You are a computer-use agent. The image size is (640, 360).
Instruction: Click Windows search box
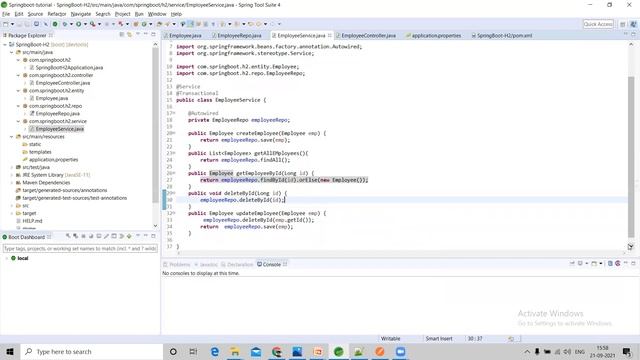tap(91, 351)
